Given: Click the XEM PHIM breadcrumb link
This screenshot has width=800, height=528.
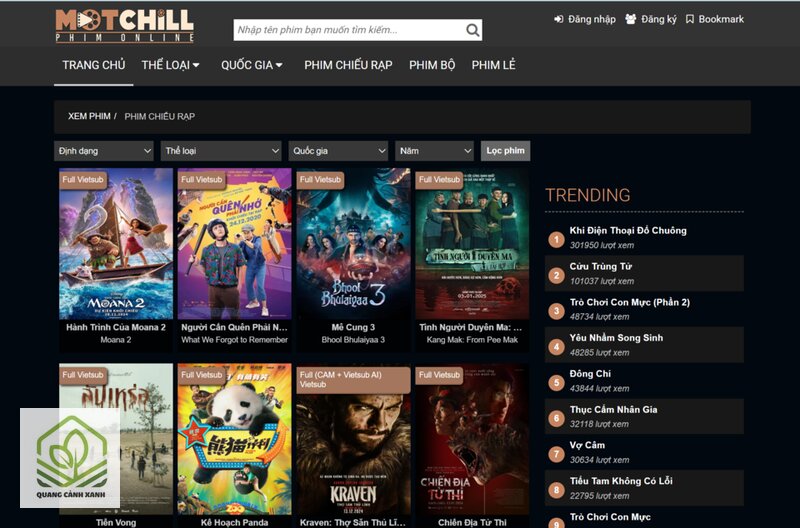Looking at the screenshot, I should click(89, 116).
